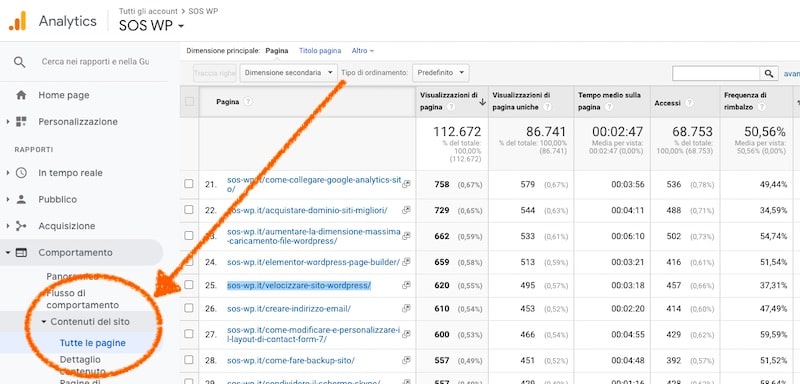Open external link icon for come-fare-backup-sito row
Viewport: 800px width, 384px height.
406,361
